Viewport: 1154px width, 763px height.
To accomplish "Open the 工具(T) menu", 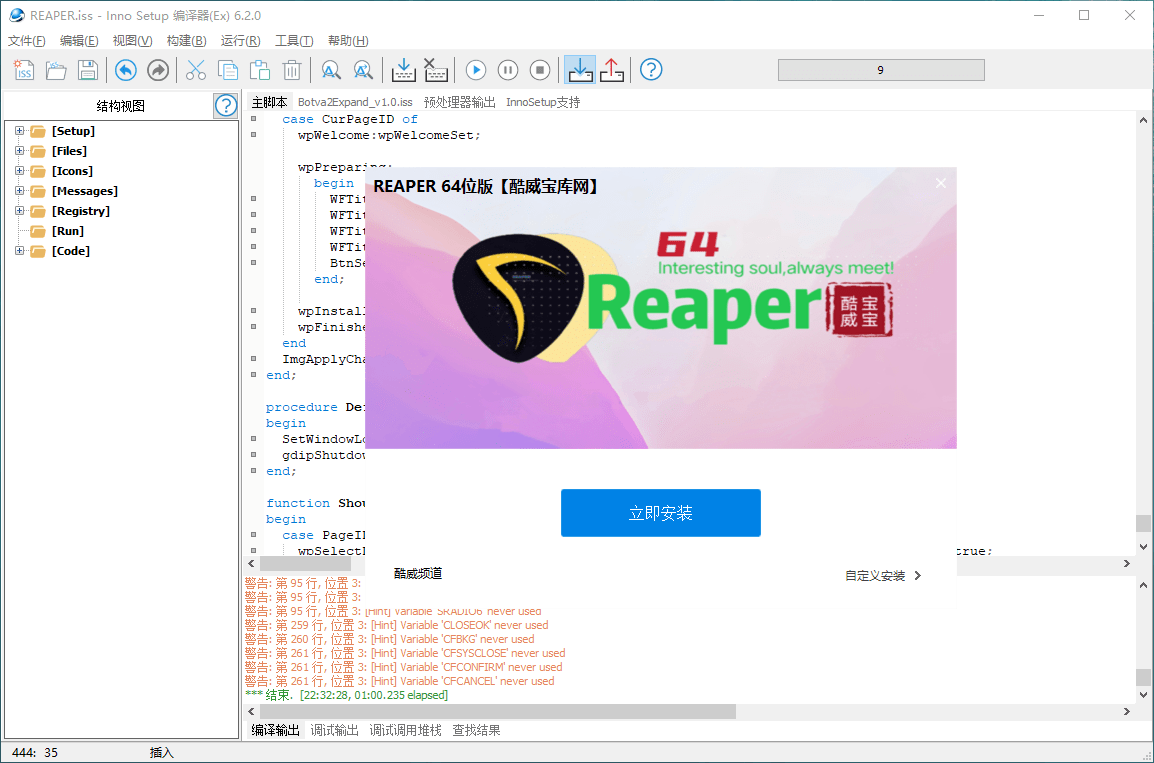I will (294, 40).
